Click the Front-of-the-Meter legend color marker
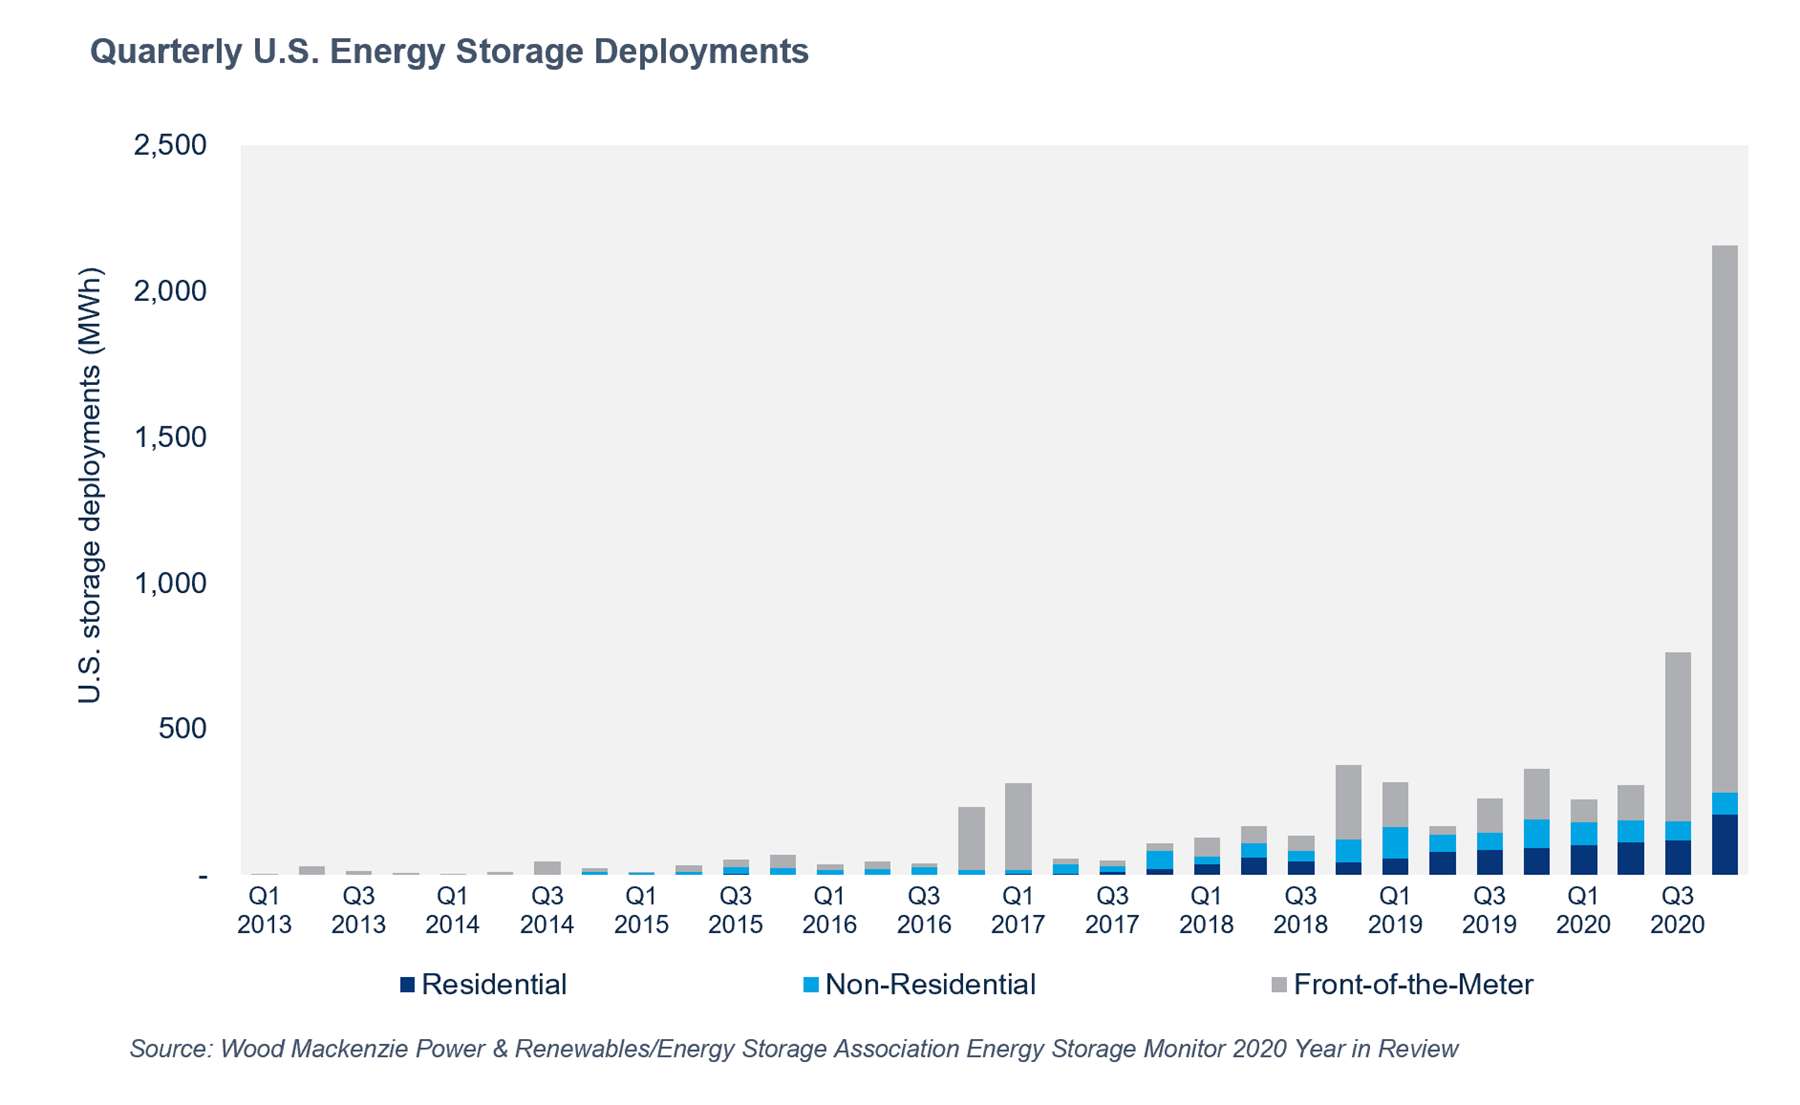The height and width of the screenshot is (1105, 1800). (1281, 984)
